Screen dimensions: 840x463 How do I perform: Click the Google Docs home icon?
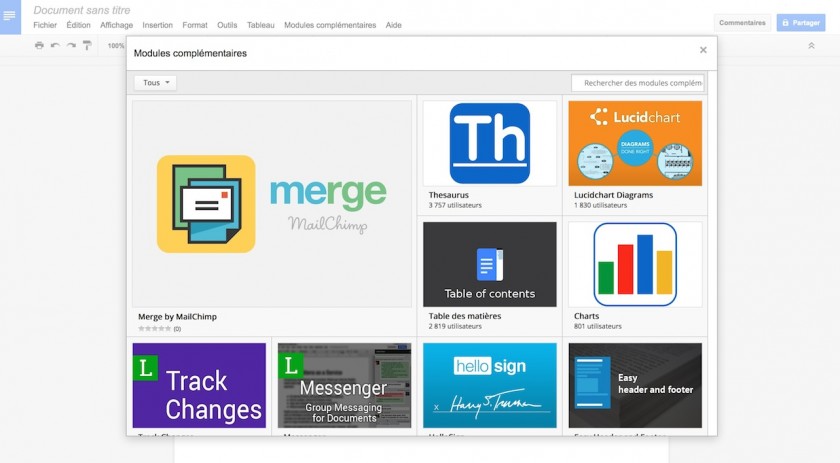10,17
